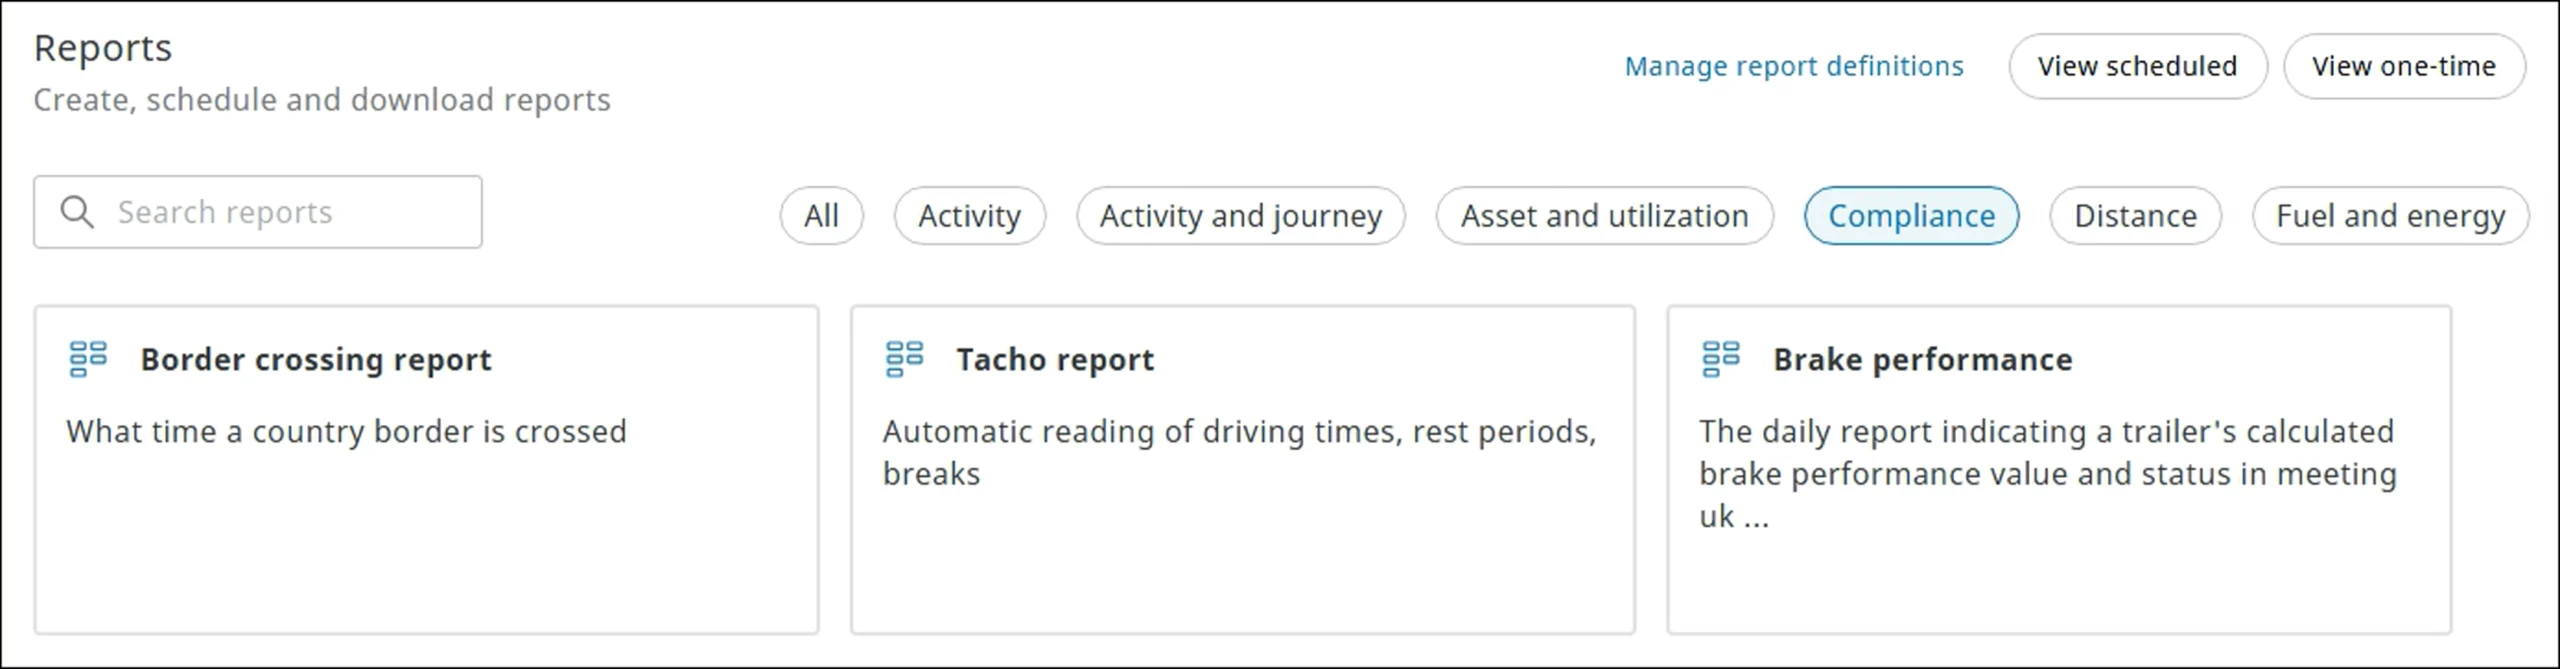Select the Activity filter chip
This screenshot has height=669, width=2560.
[x=969, y=215]
